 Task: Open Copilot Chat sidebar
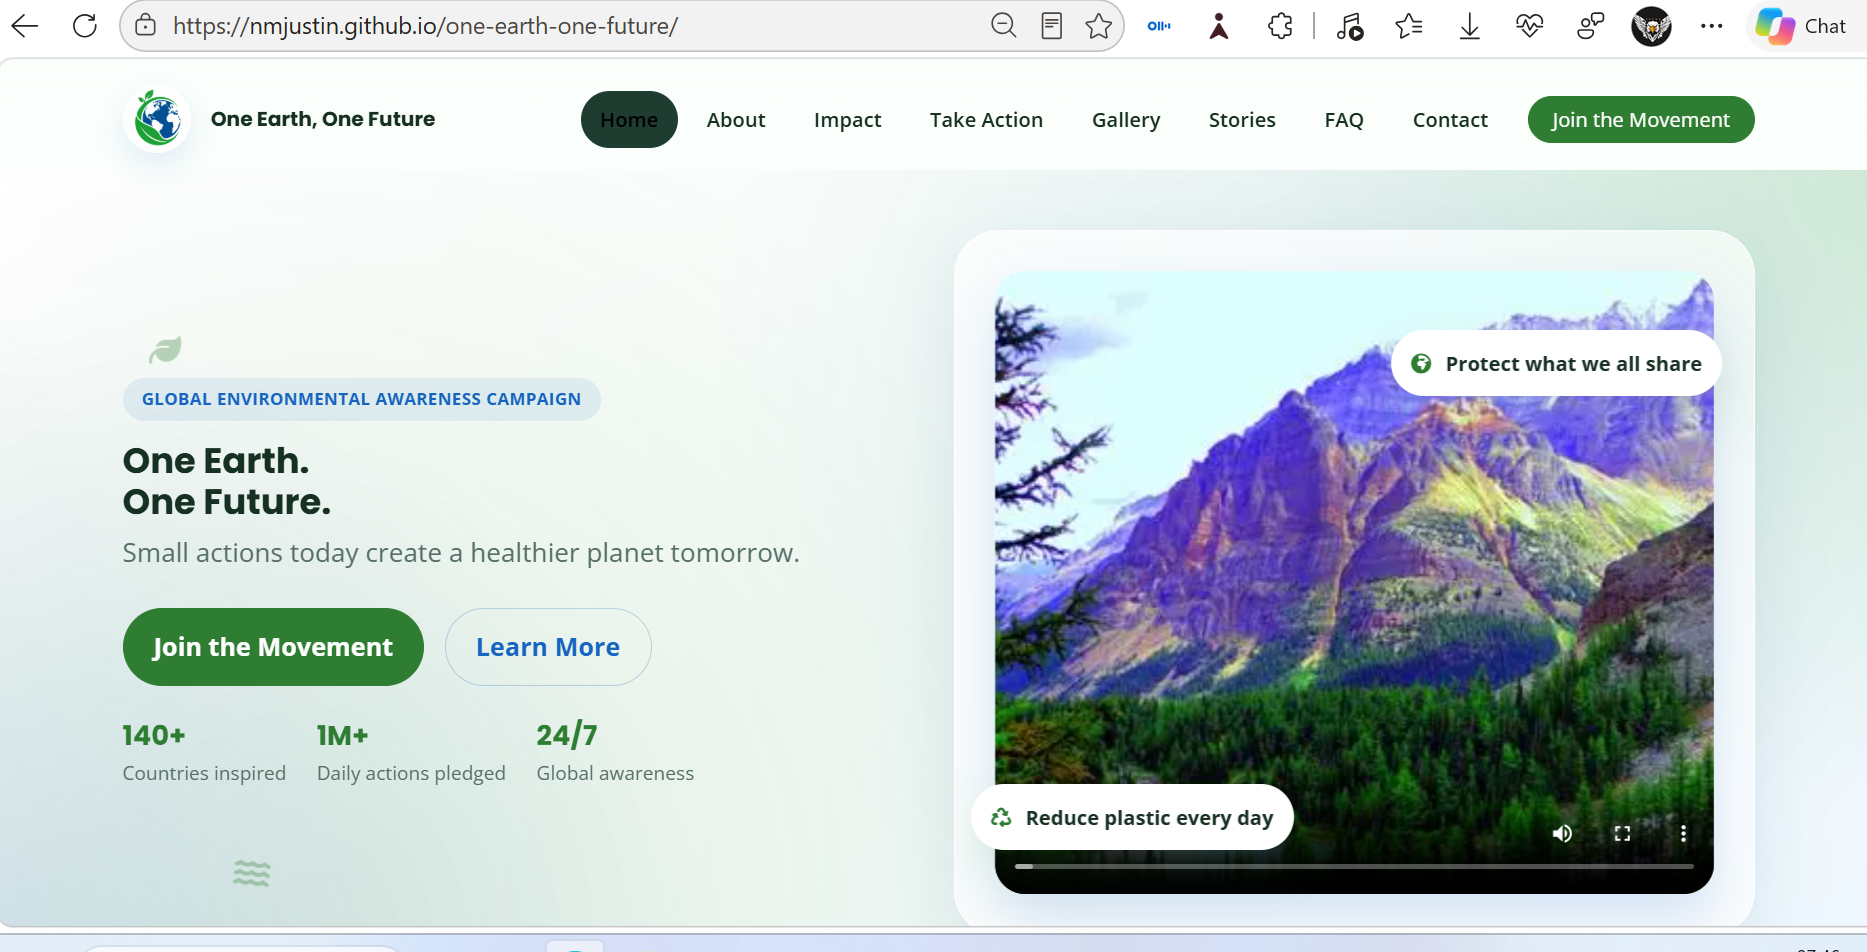(x=1804, y=26)
